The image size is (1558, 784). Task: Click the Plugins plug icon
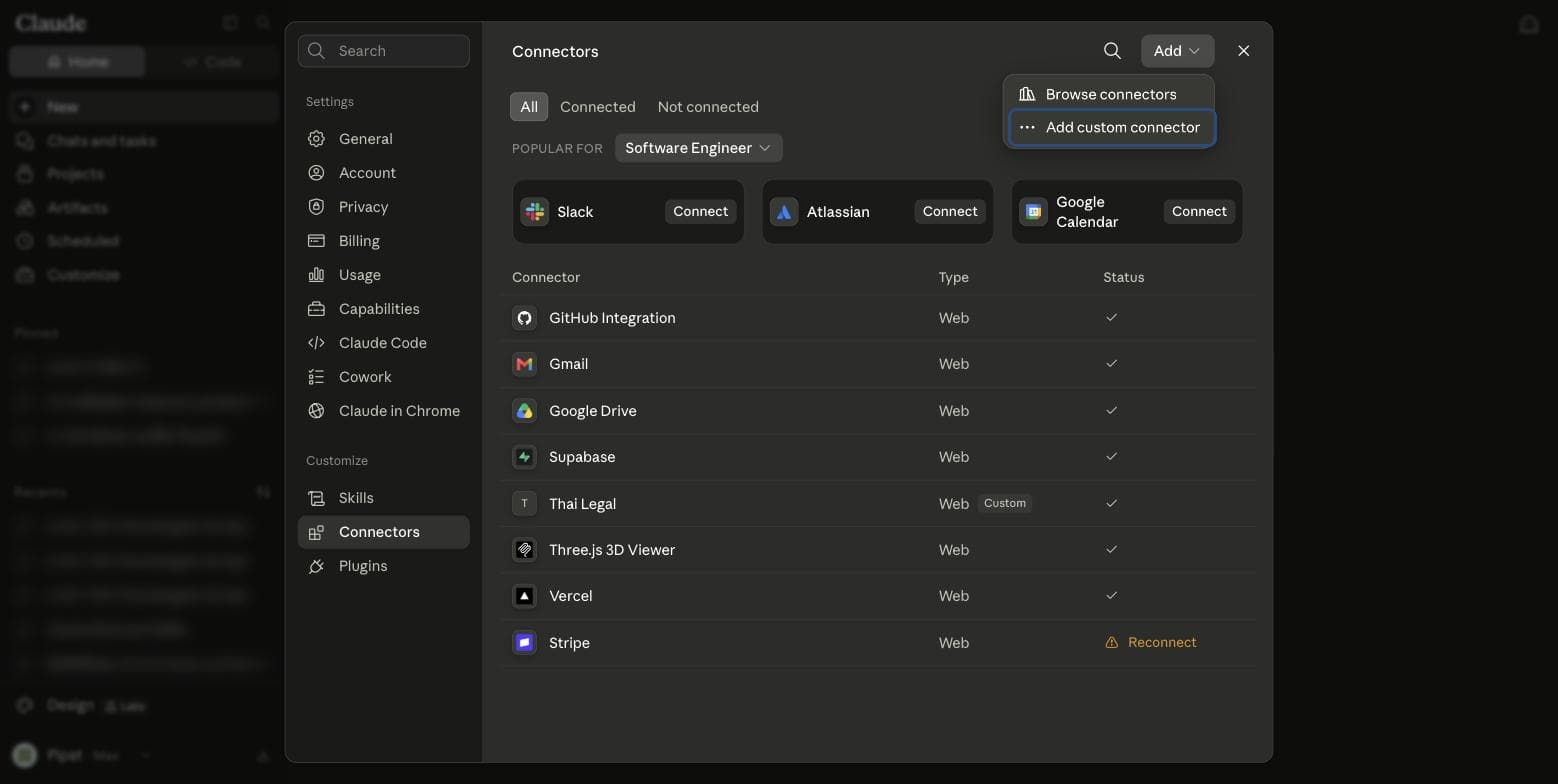coord(316,566)
